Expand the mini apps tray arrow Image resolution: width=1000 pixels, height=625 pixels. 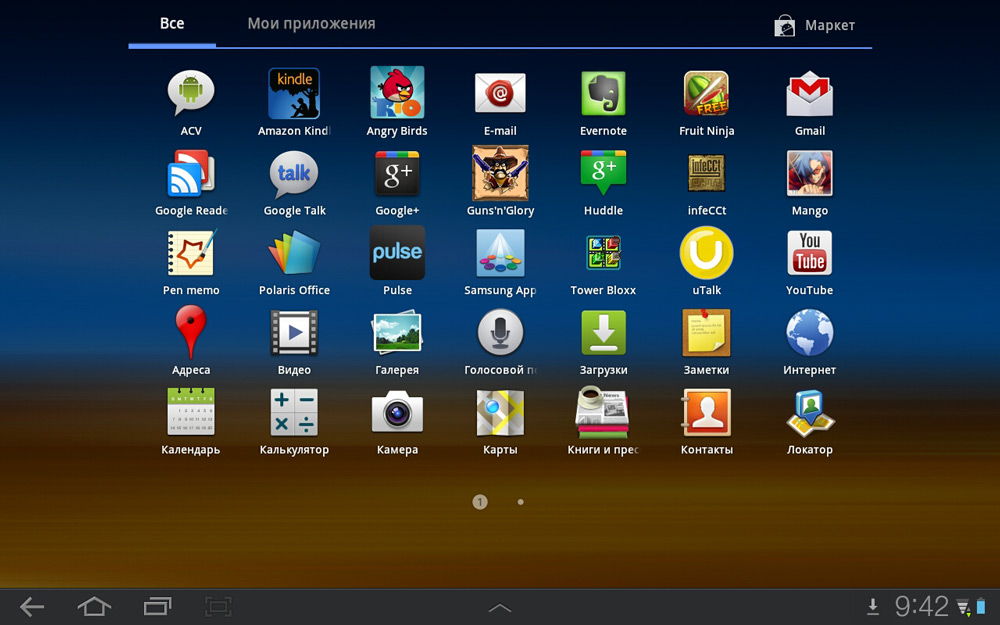tap(499, 607)
